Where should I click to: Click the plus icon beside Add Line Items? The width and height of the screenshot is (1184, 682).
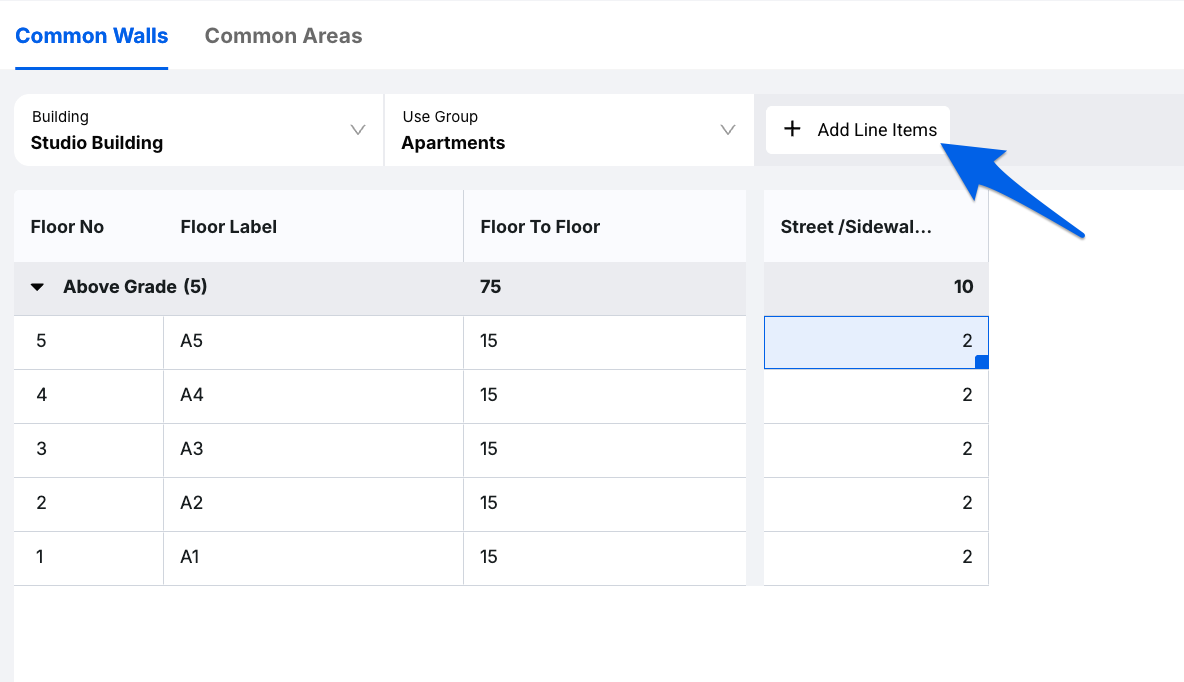coord(792,129)
